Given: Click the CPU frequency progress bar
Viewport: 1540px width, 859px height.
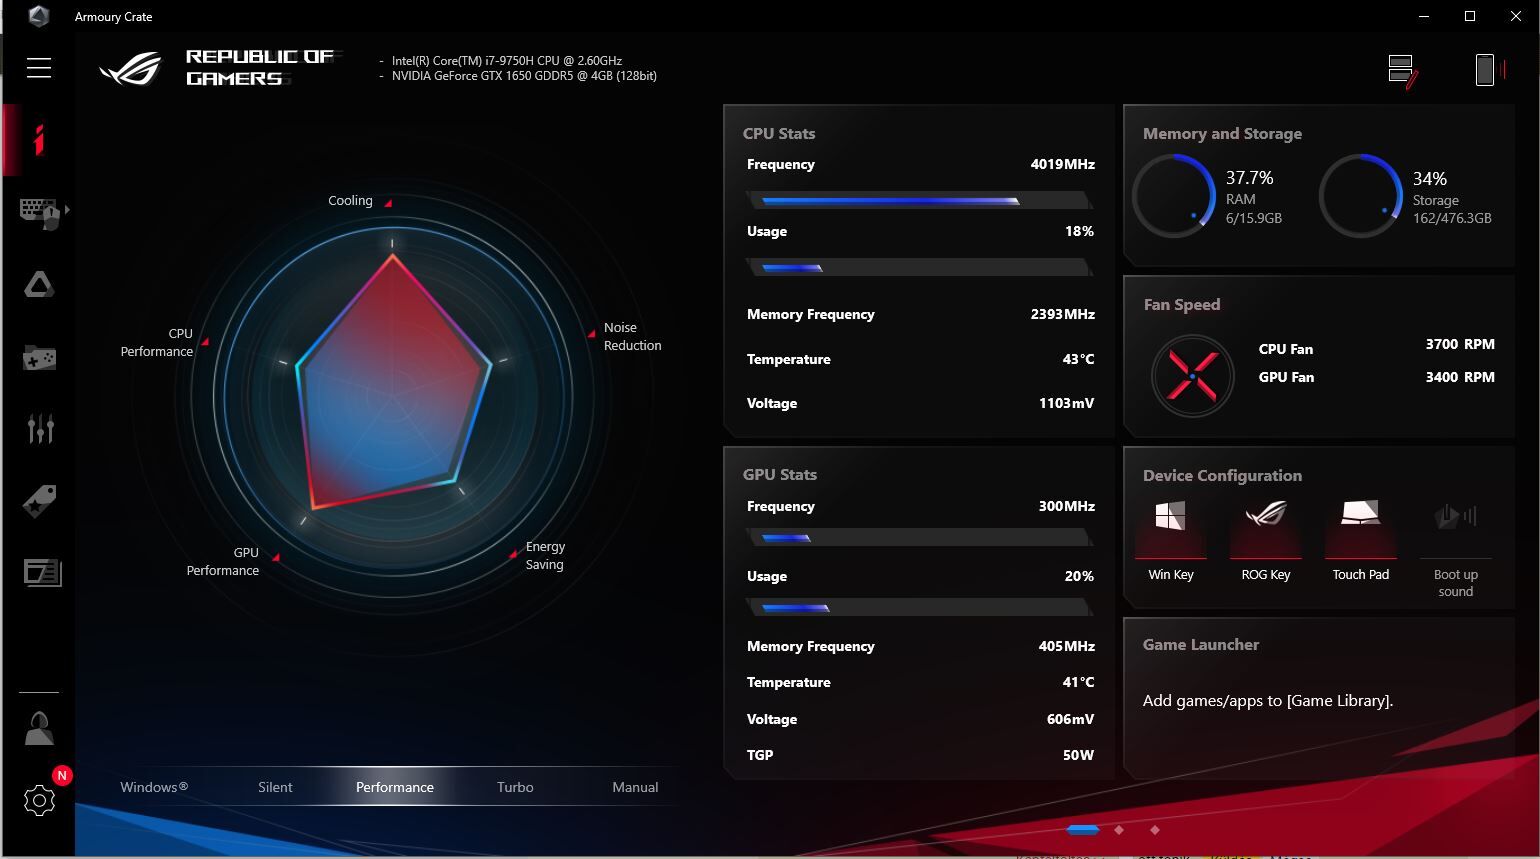Looking at the screenshot, I should click(919, 201).
